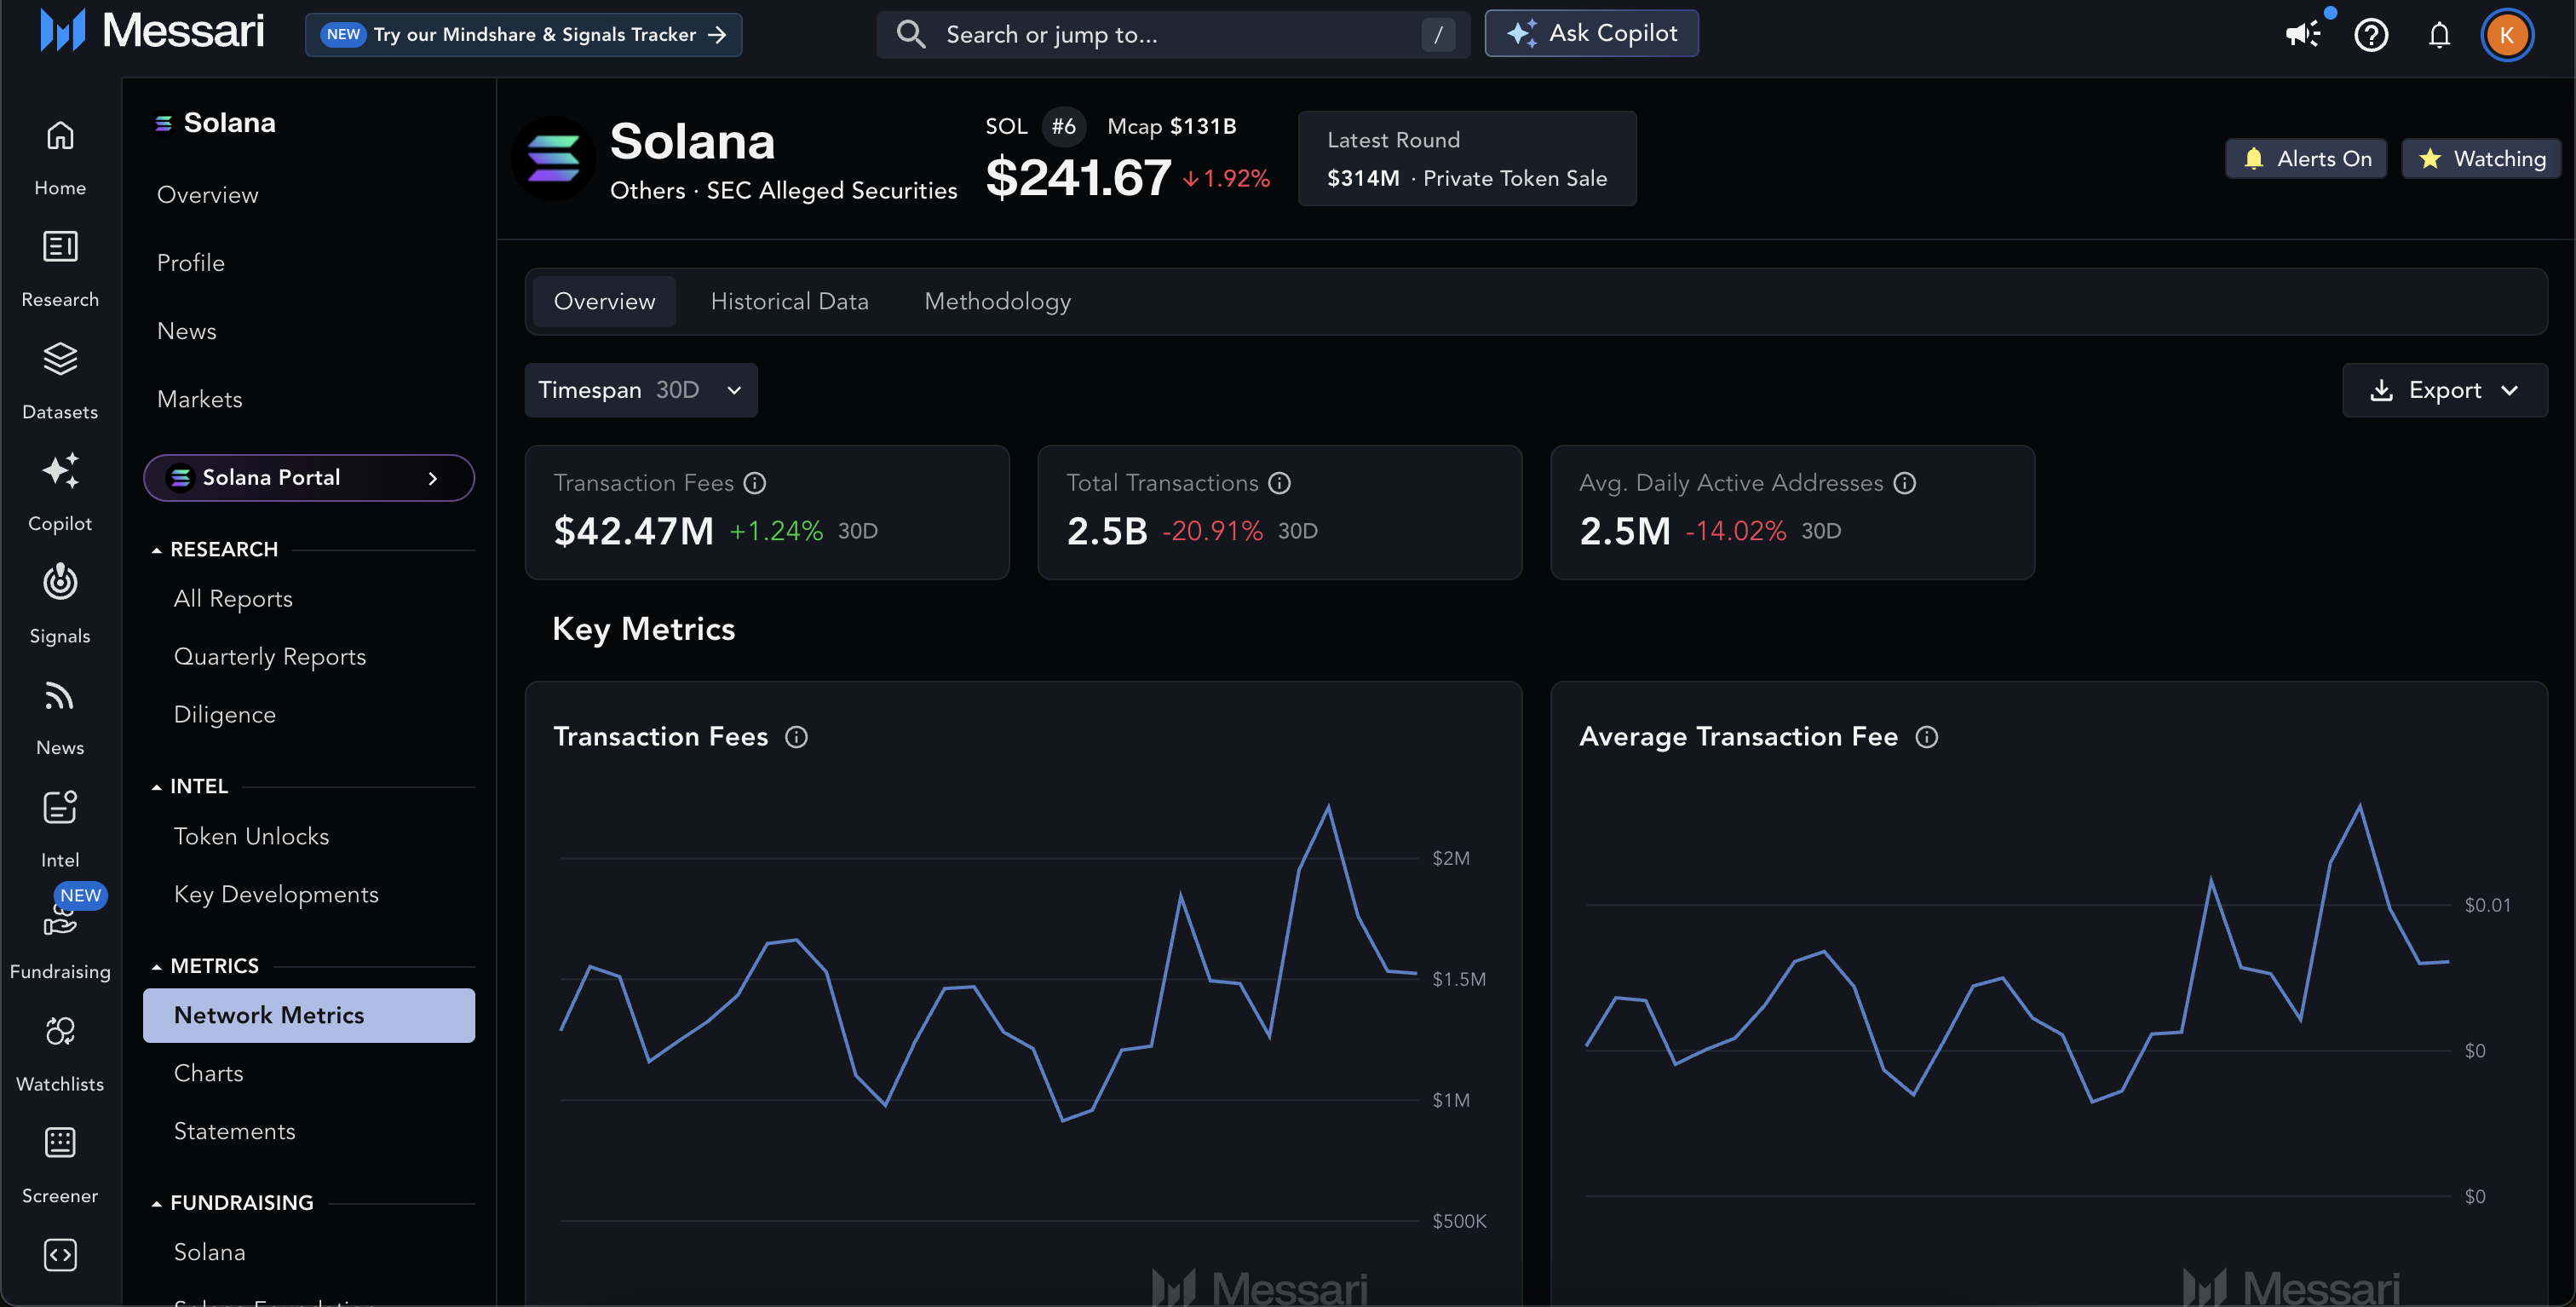Open user avatar K menu
This screenshot has width=2576, height=1307.
click(x=2506, y=35)
